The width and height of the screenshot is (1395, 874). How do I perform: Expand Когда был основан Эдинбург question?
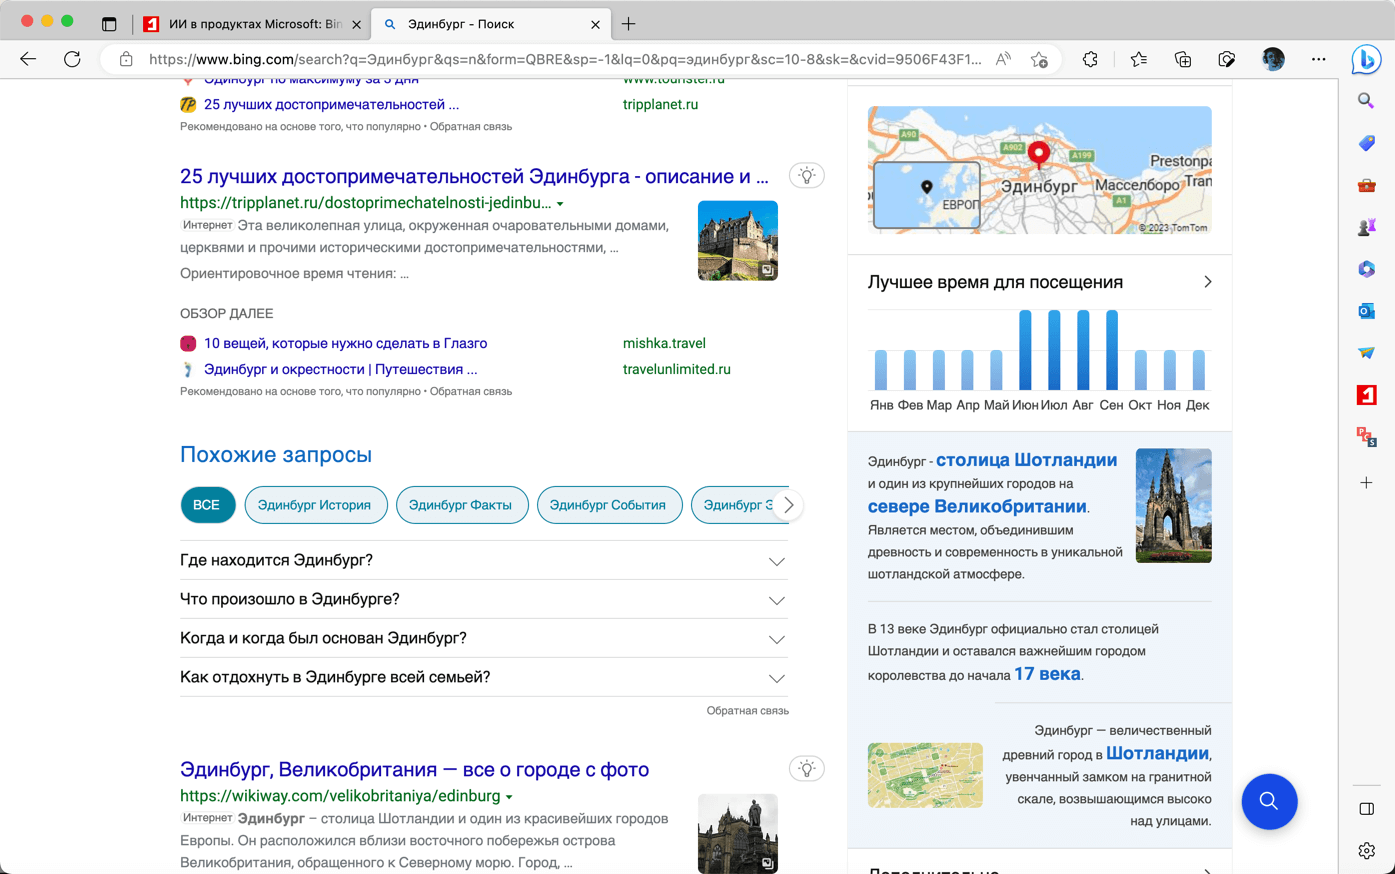tap(483, 639)
